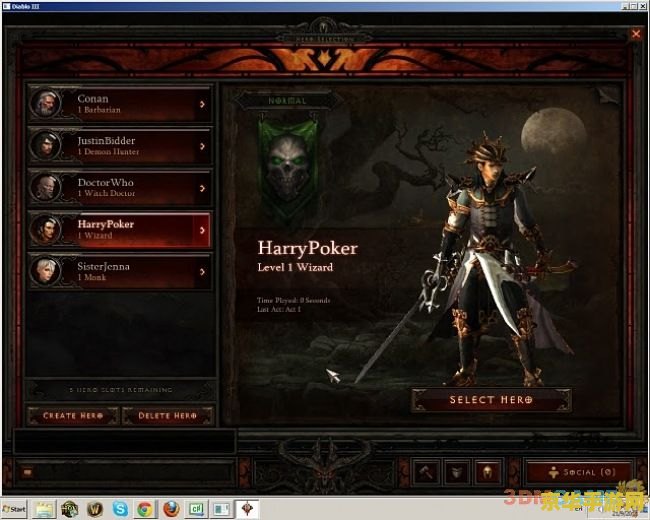The height and width of the screenshot is (520, 650).
Task: Open the World of Warcraft taskbar icon
Action: [95, 509]
